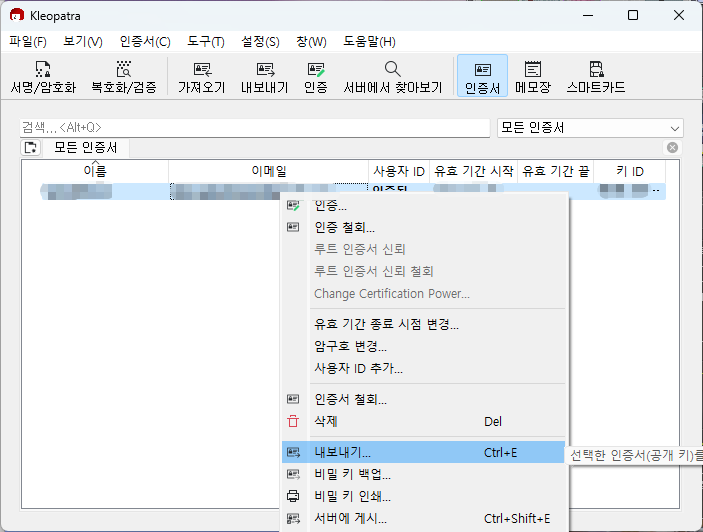This screenshot has height=532, width=703.
Task: Open the 보기(V) menu
Action: [83, 42]
